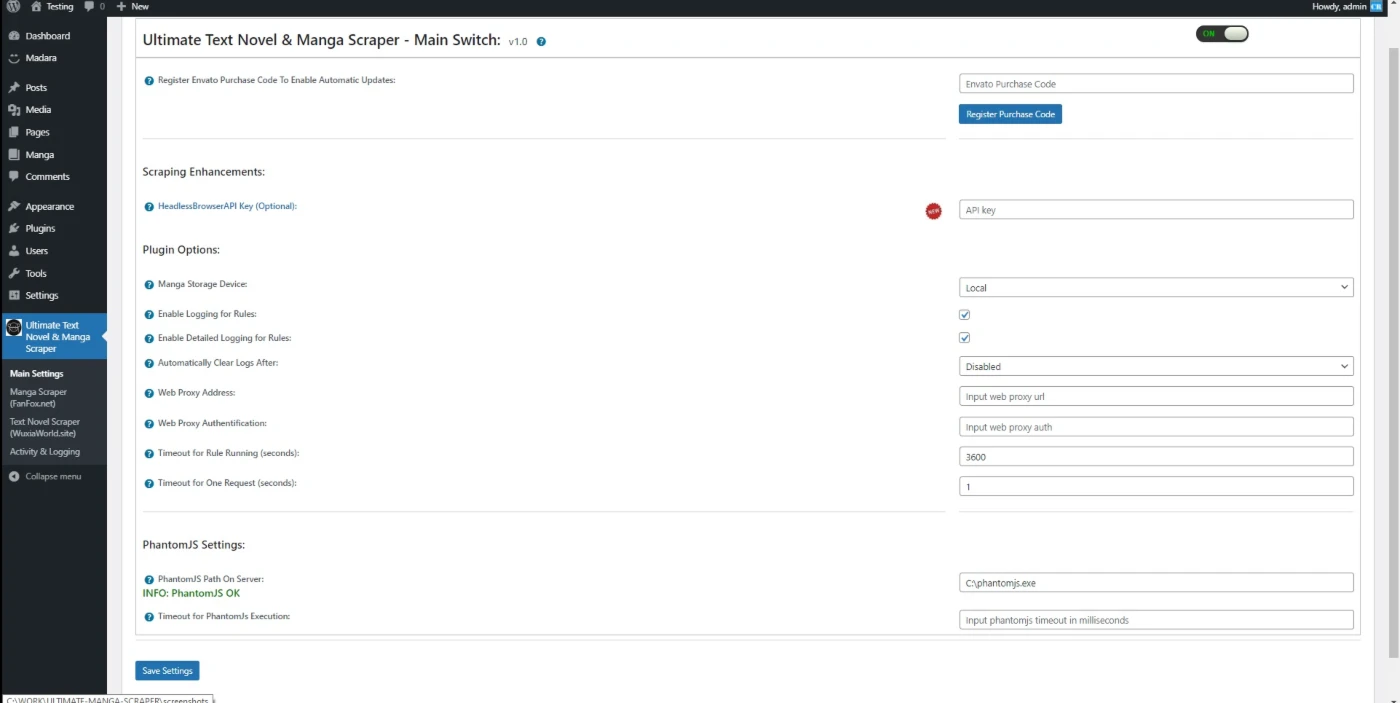Select Main Settings submenu item
This screenshot has height=703, width=1400.
coord(37,374)
